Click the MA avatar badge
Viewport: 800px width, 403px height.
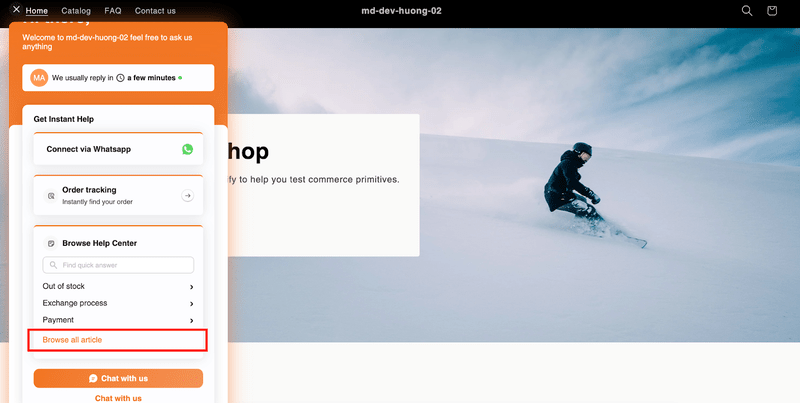(x=39, y=78)
